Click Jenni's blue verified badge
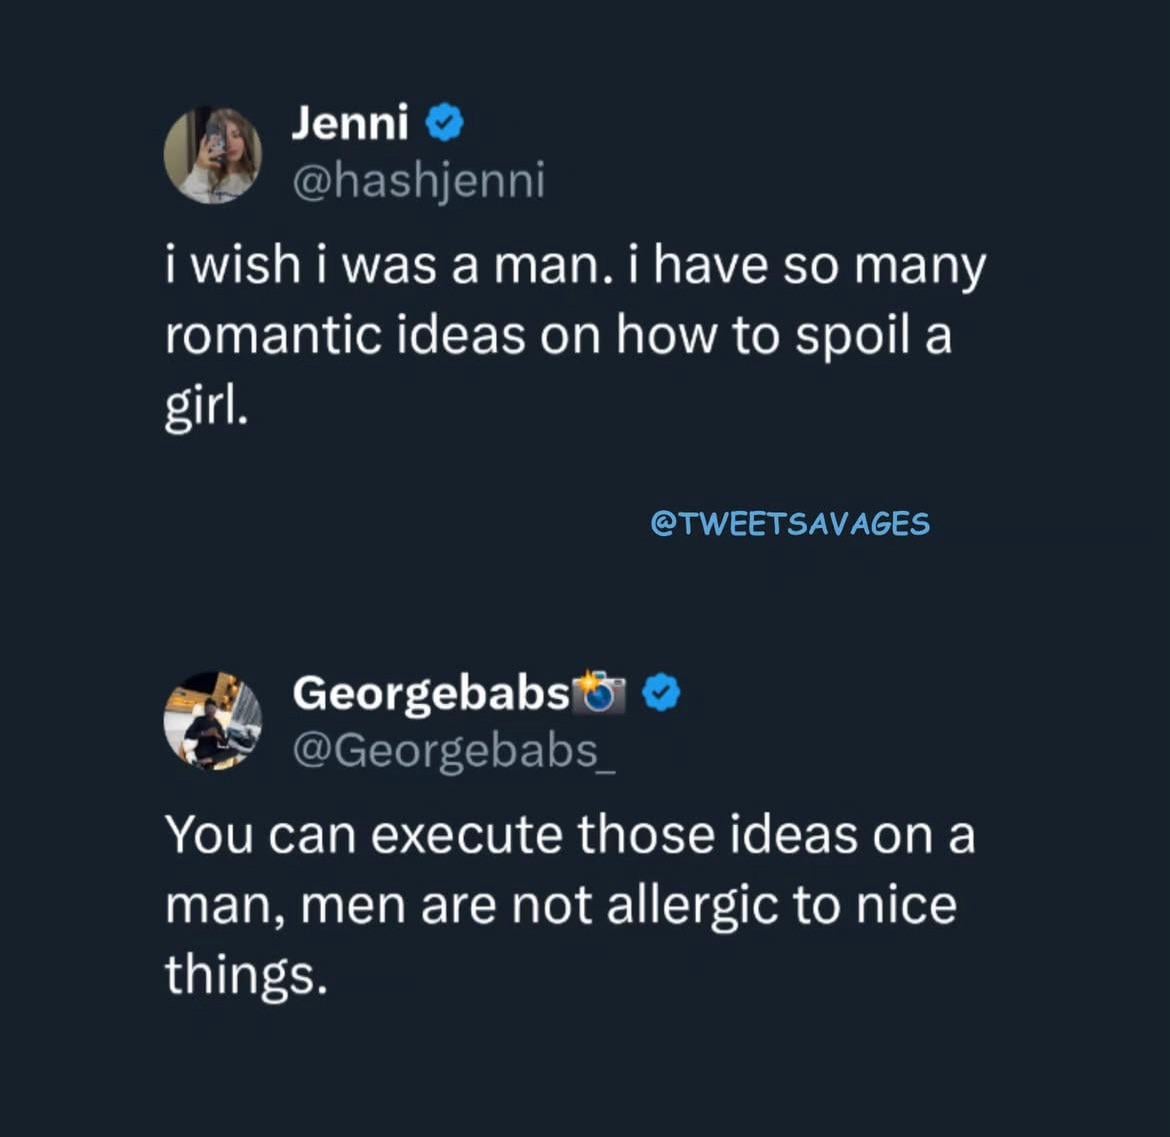1170x1137 pixels. (444, 123)
